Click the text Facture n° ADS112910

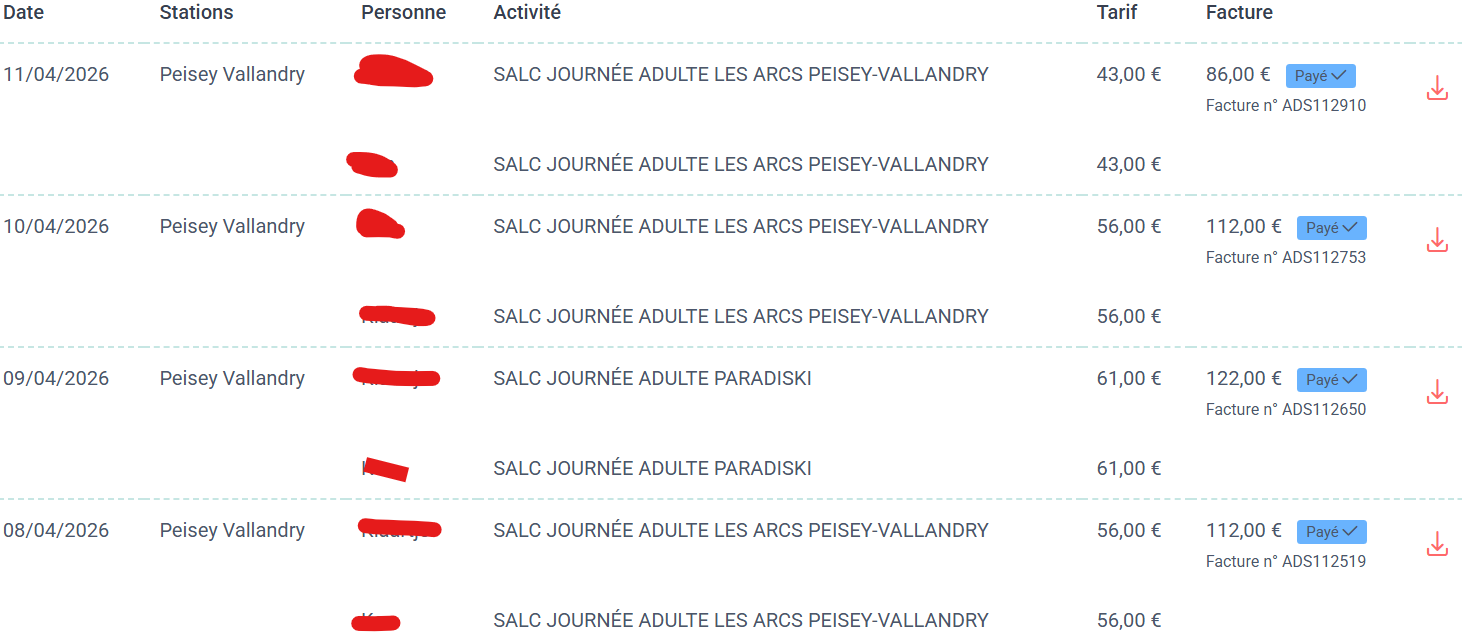1285,106
